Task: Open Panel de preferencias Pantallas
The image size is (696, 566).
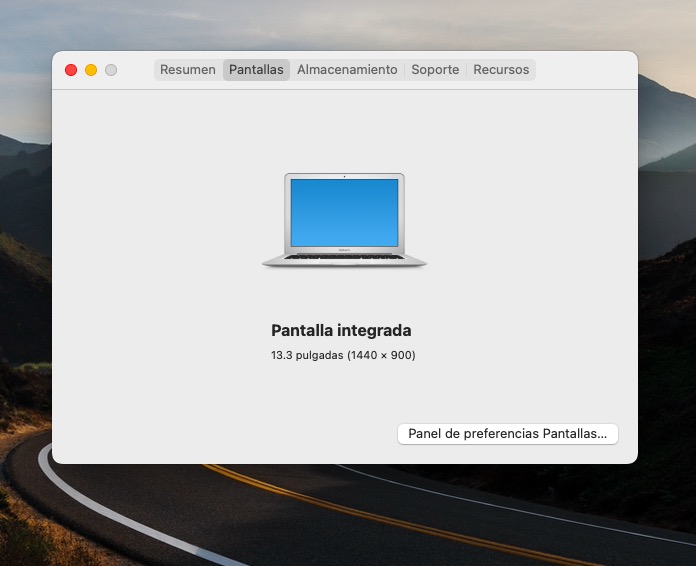Action: [508, 434]
